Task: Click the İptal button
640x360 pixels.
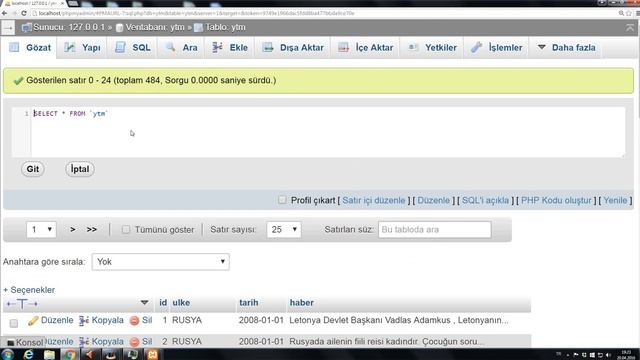Action: [80, 169]
